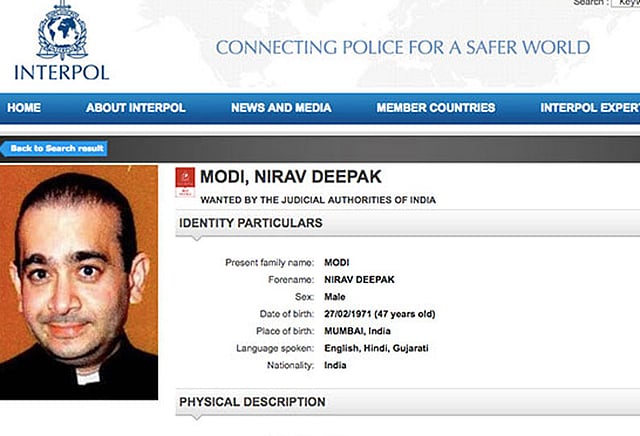Expand the PHYSICAL DESCRIPTION section
The height and width of the screenshot is (436, 640).
point(252,402)
